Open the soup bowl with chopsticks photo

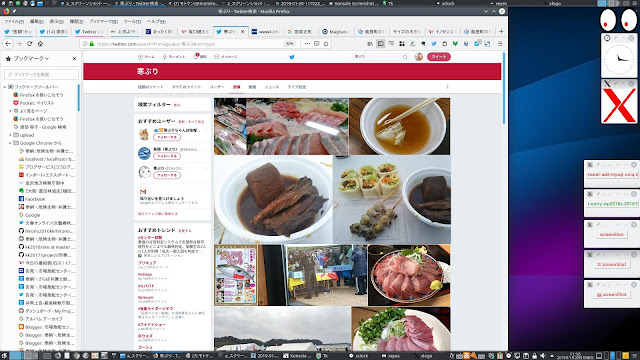(x=400, y=126)
